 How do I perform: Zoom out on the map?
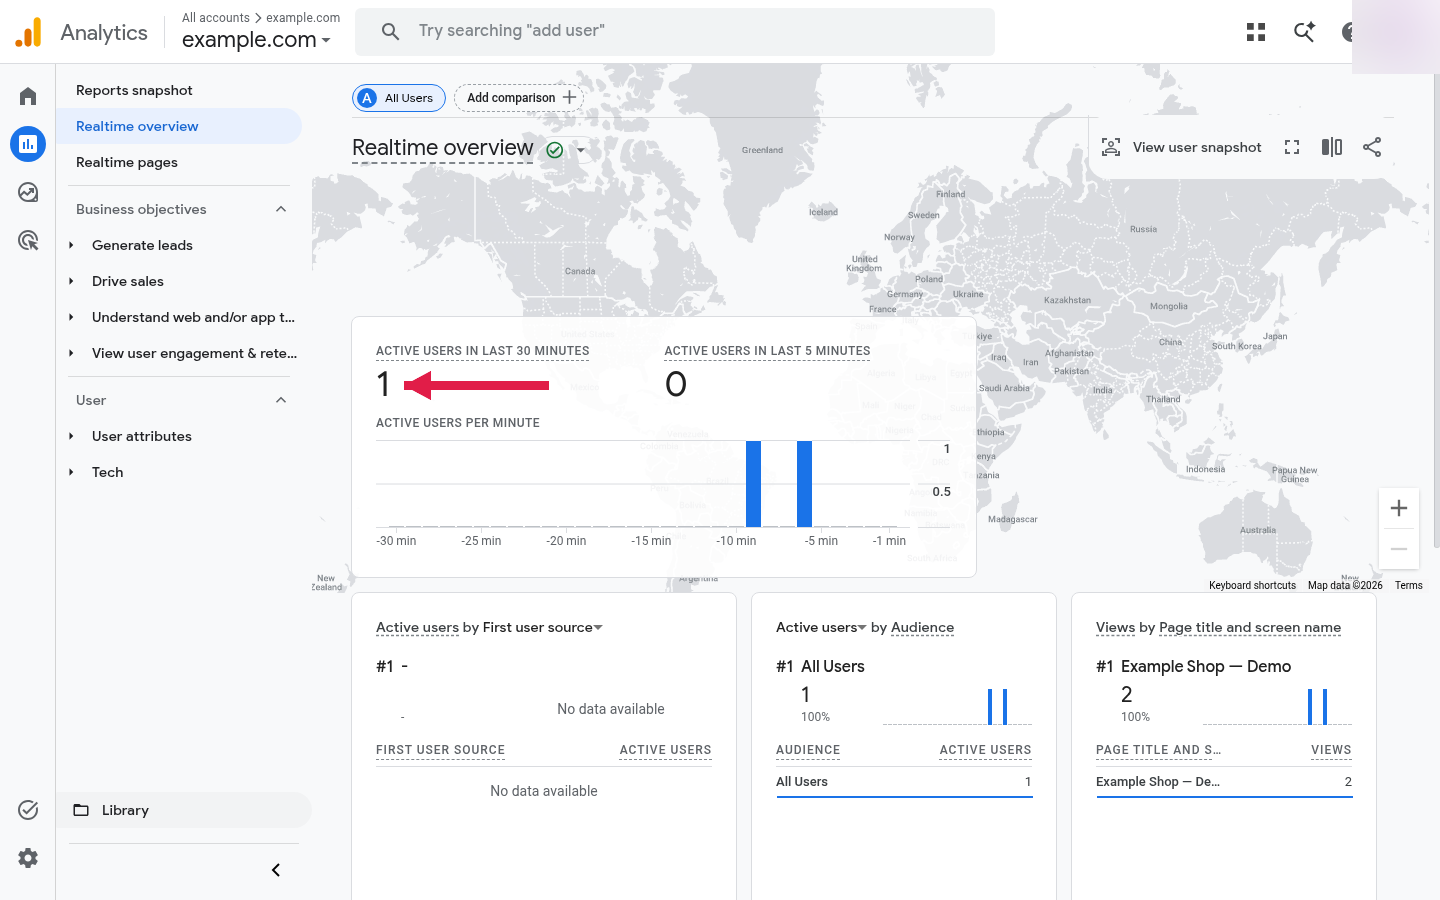(1399, 549)
